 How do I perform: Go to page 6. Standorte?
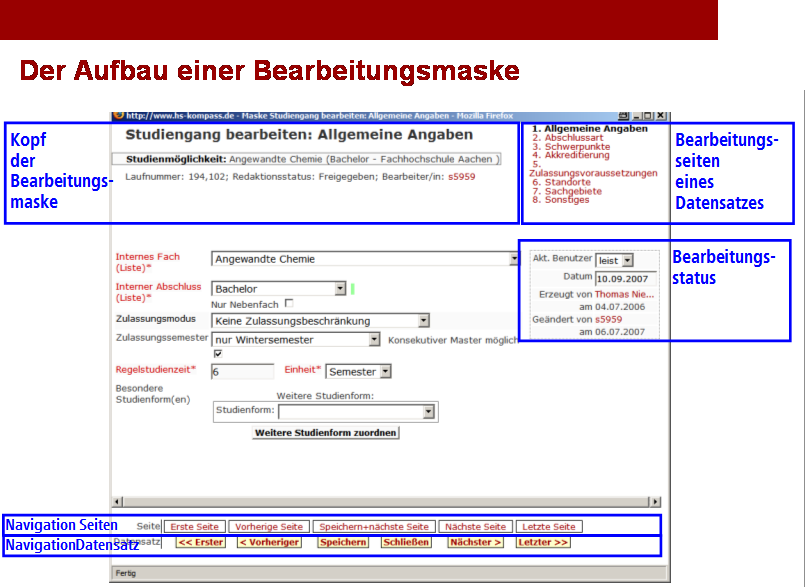[562, 182]
